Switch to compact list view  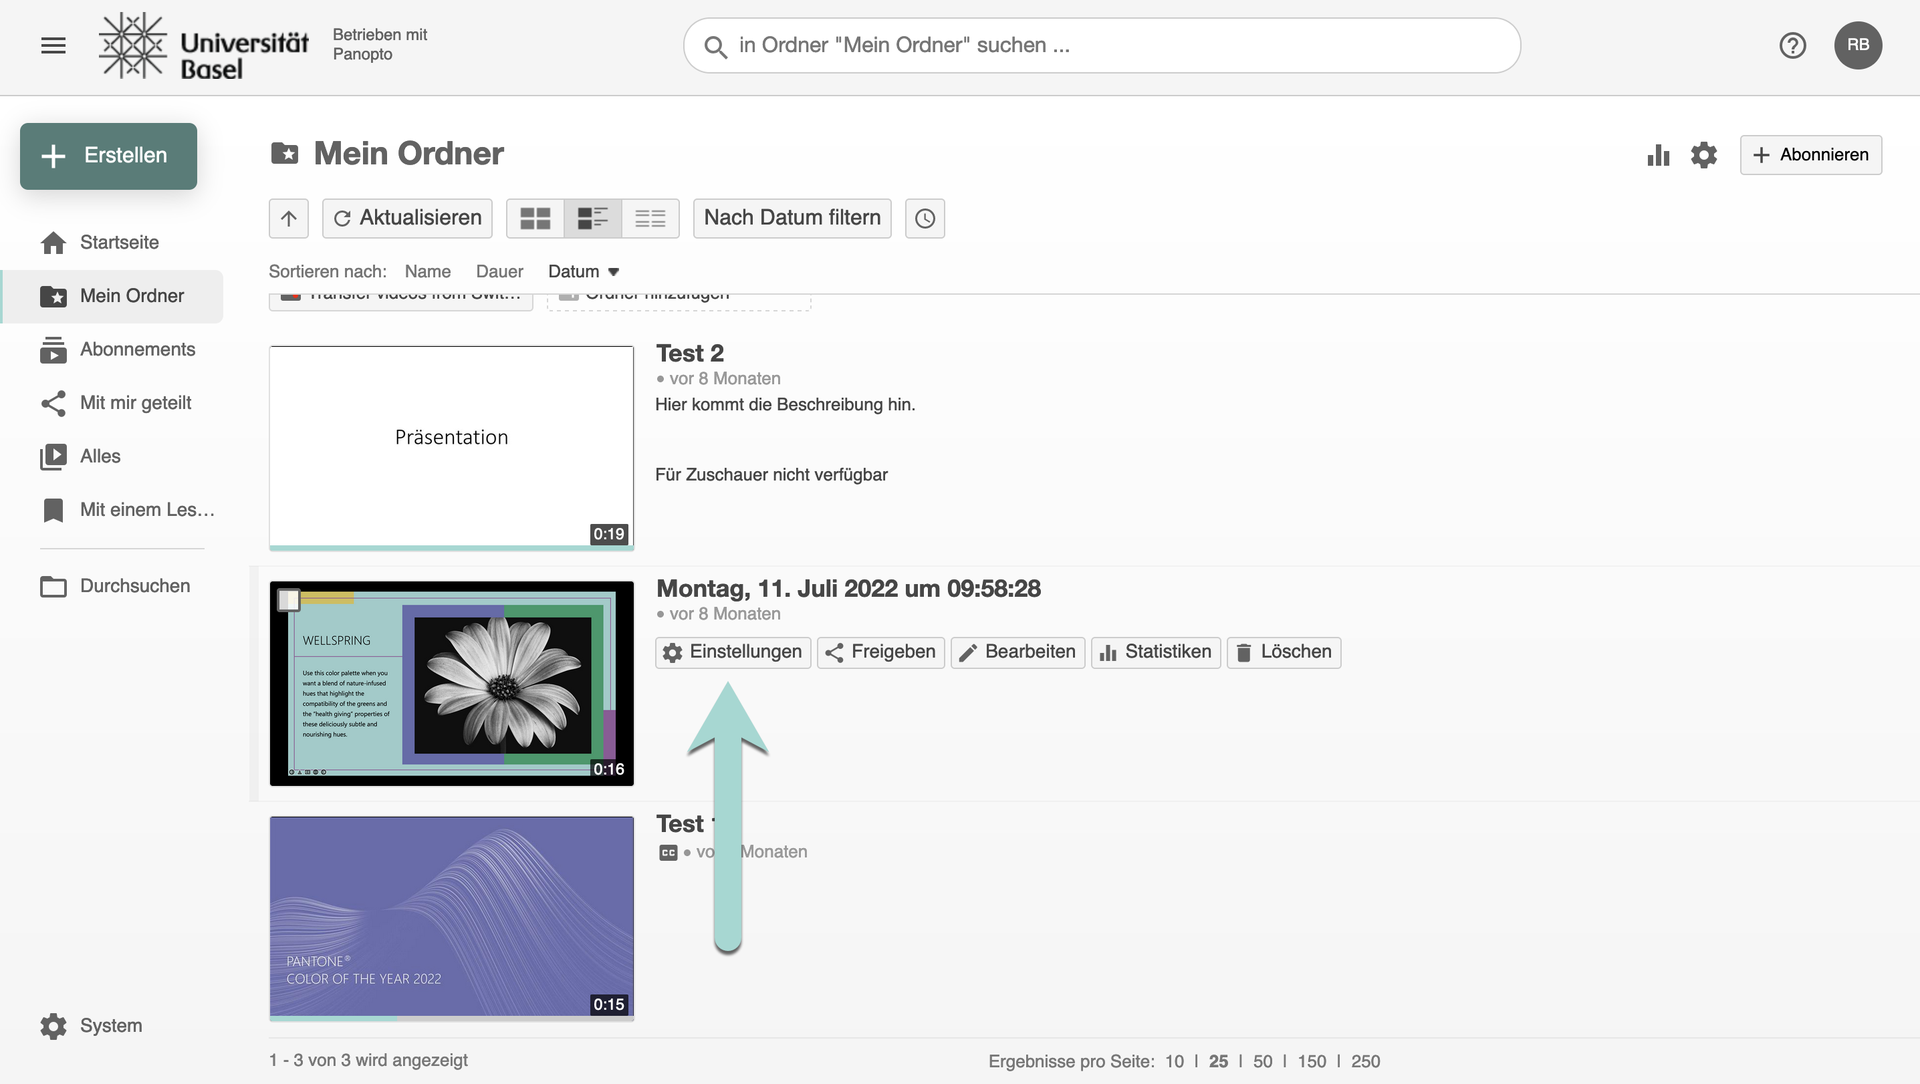click(650, 218)
